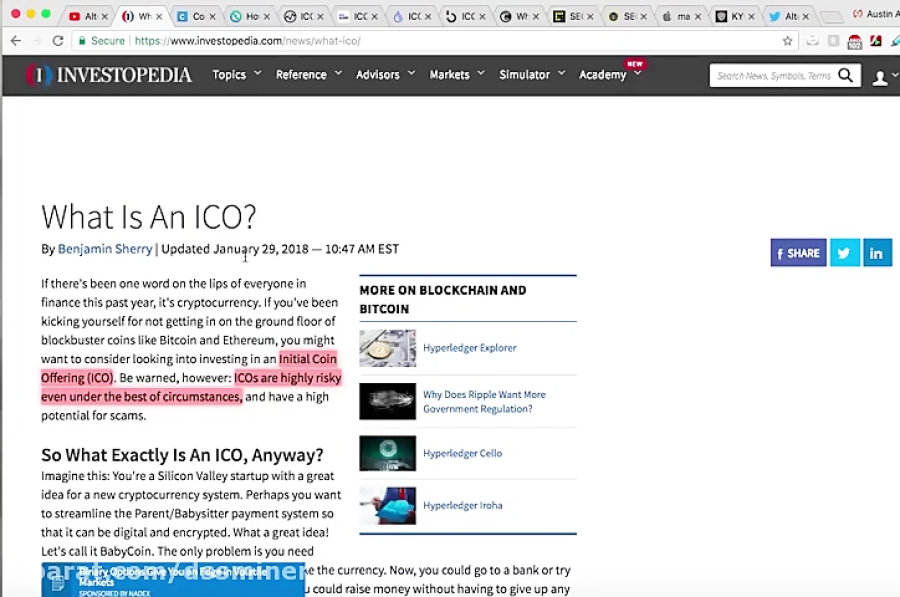Close the 'KY' tab
Image resolution: width=900 pixels, height=597 pixels.
click(x=751, y=17)
